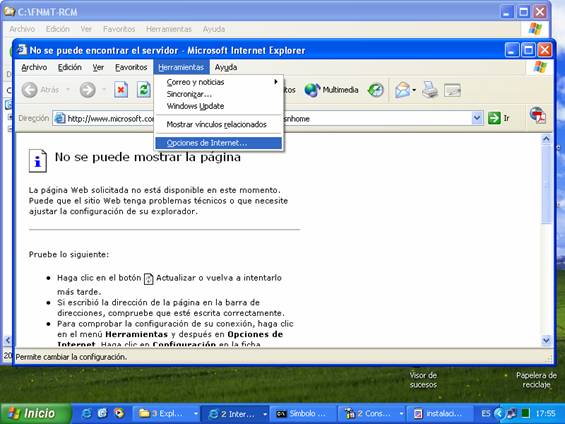Viewport: 565px width, 424px height.
Task: Select Windows Update menu entry
Action: (x=218, y=106)
